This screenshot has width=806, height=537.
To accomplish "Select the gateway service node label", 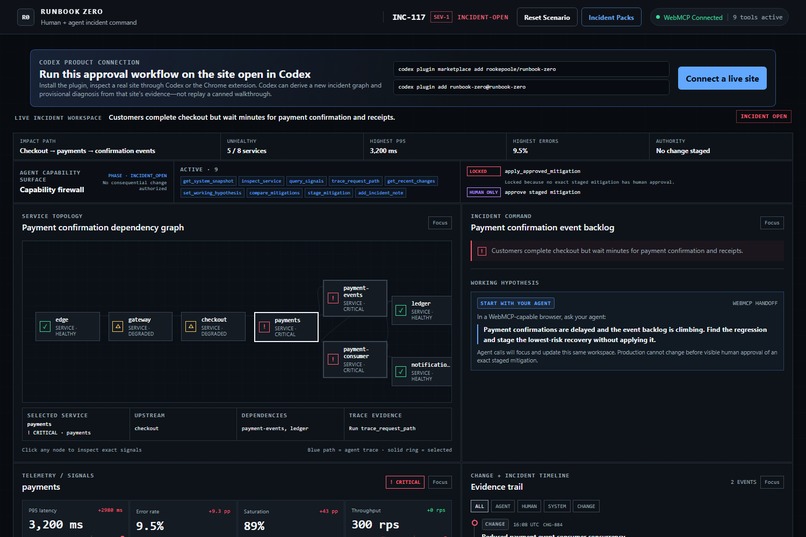I will point(139,320).
